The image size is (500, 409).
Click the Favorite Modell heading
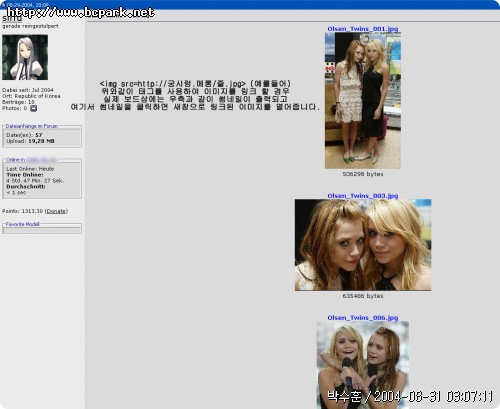(x=22, y=224)
